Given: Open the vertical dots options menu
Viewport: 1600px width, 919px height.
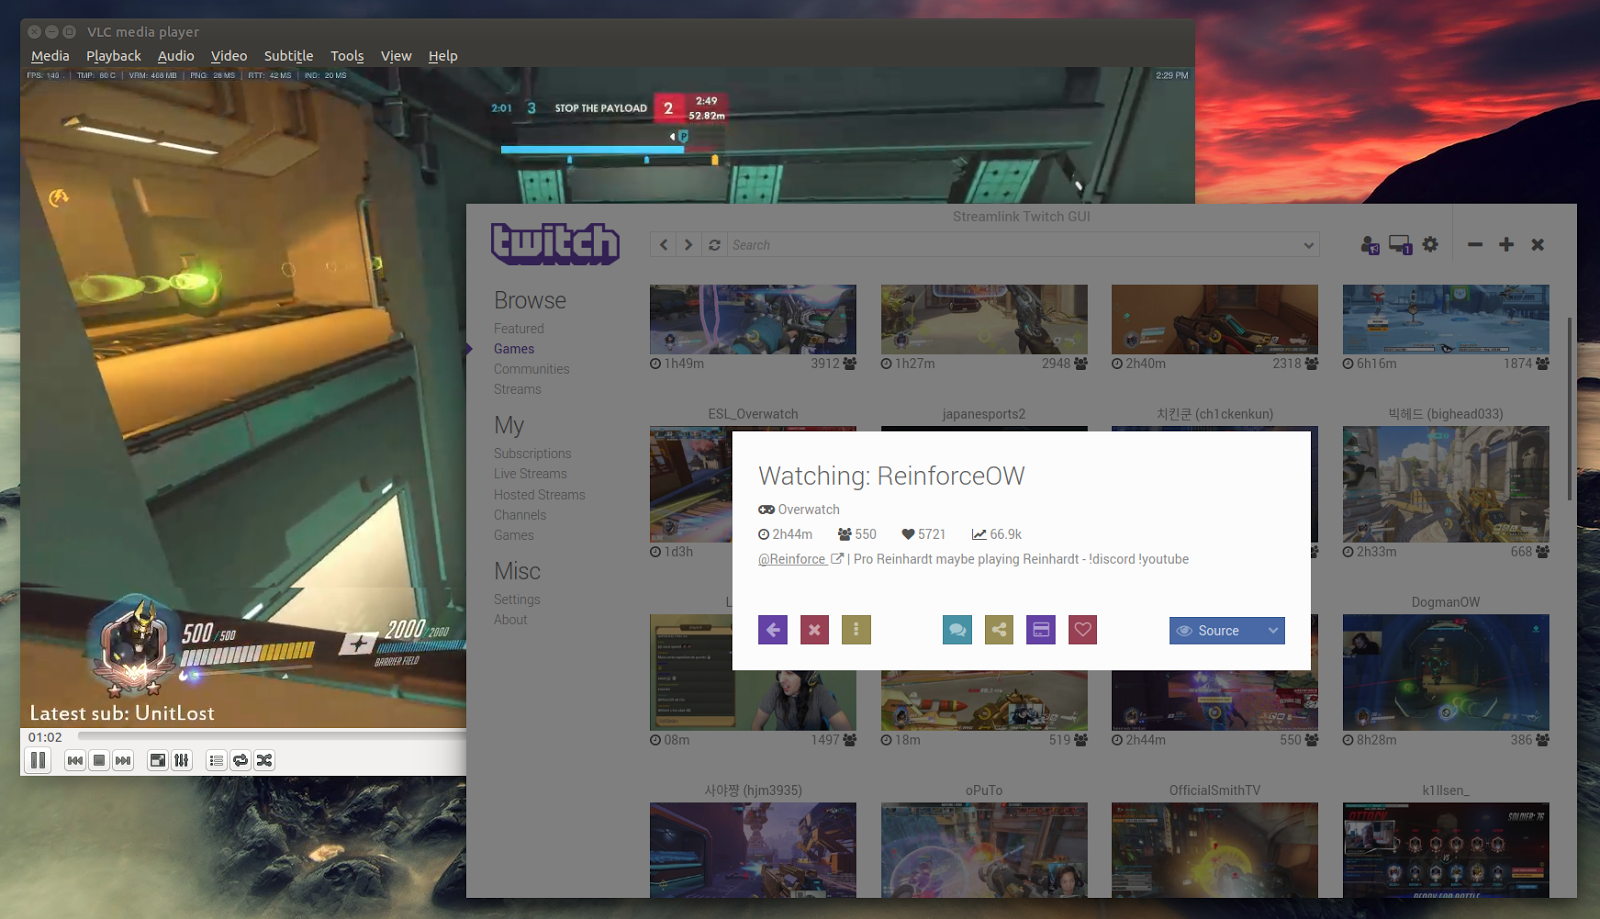Looking at the screenshot, I should 856,630.
